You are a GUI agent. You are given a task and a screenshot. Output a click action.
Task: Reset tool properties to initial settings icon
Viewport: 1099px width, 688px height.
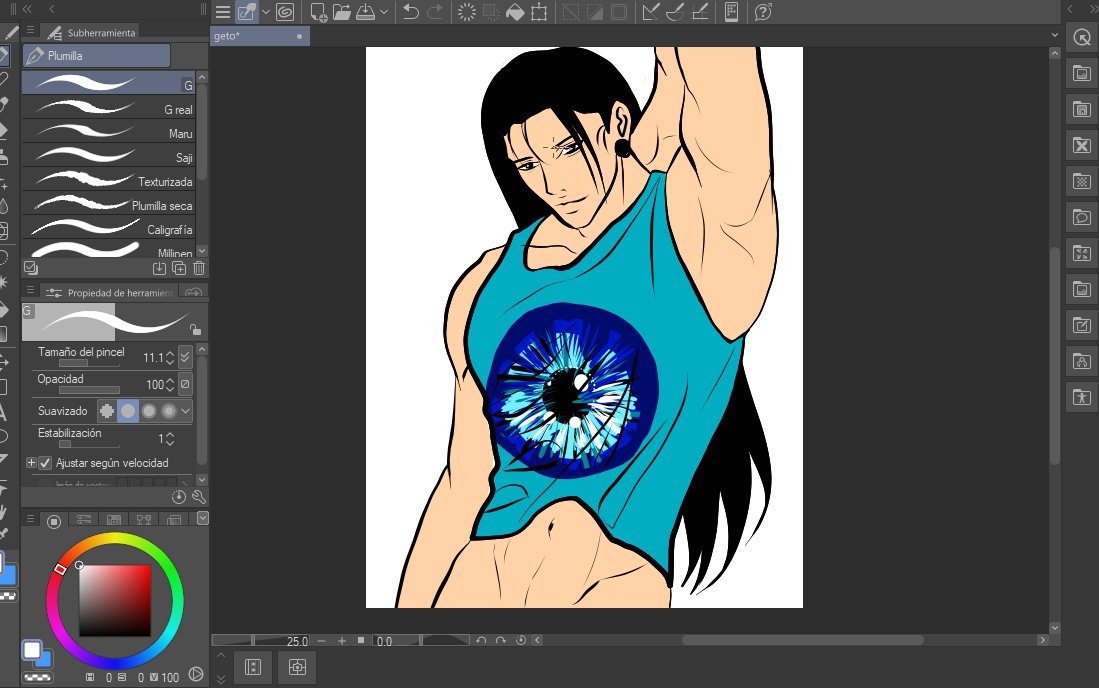179,497
